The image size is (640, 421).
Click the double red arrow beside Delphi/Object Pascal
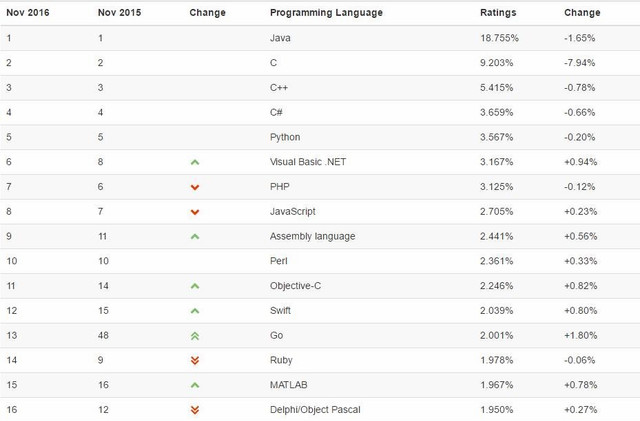(x=195, y=410)
